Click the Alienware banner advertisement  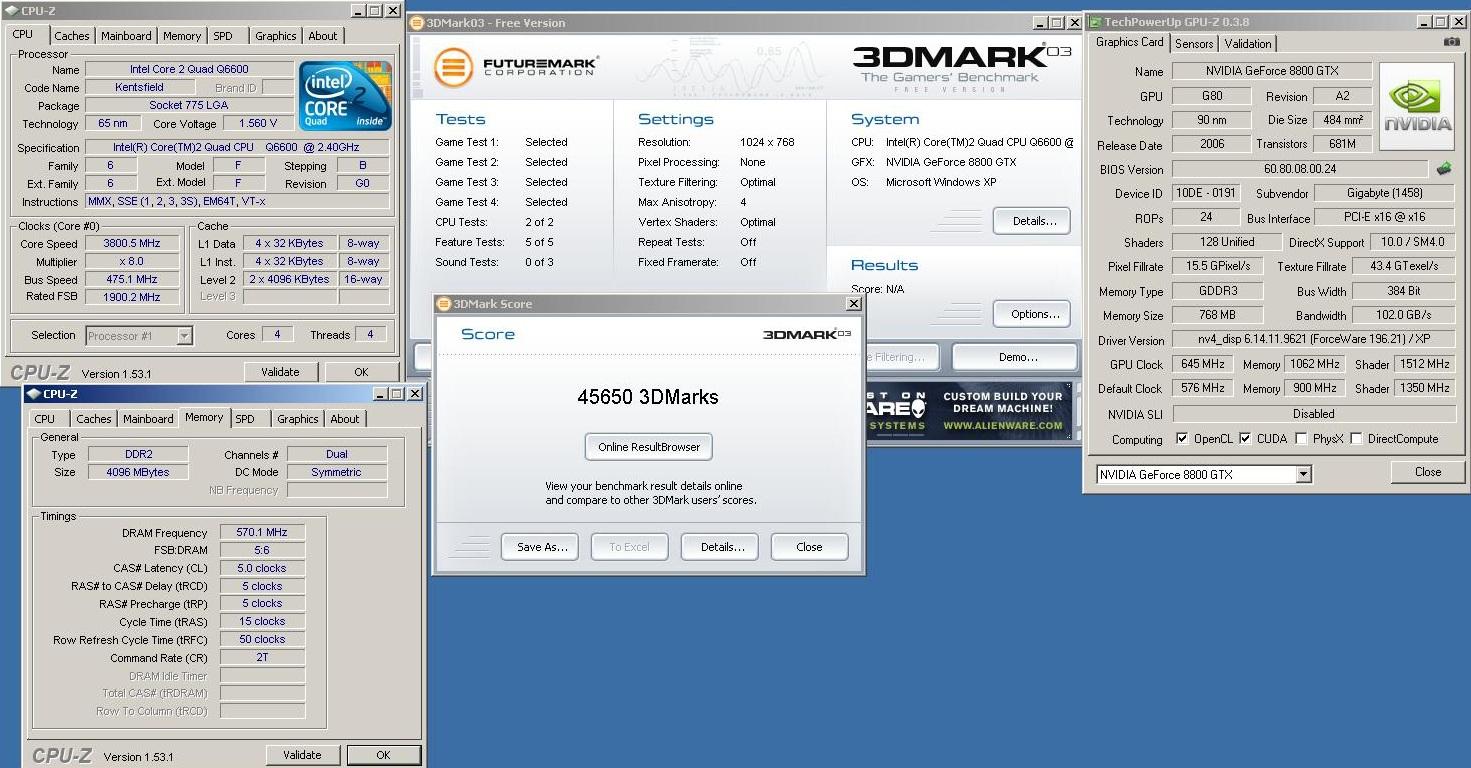968,411
